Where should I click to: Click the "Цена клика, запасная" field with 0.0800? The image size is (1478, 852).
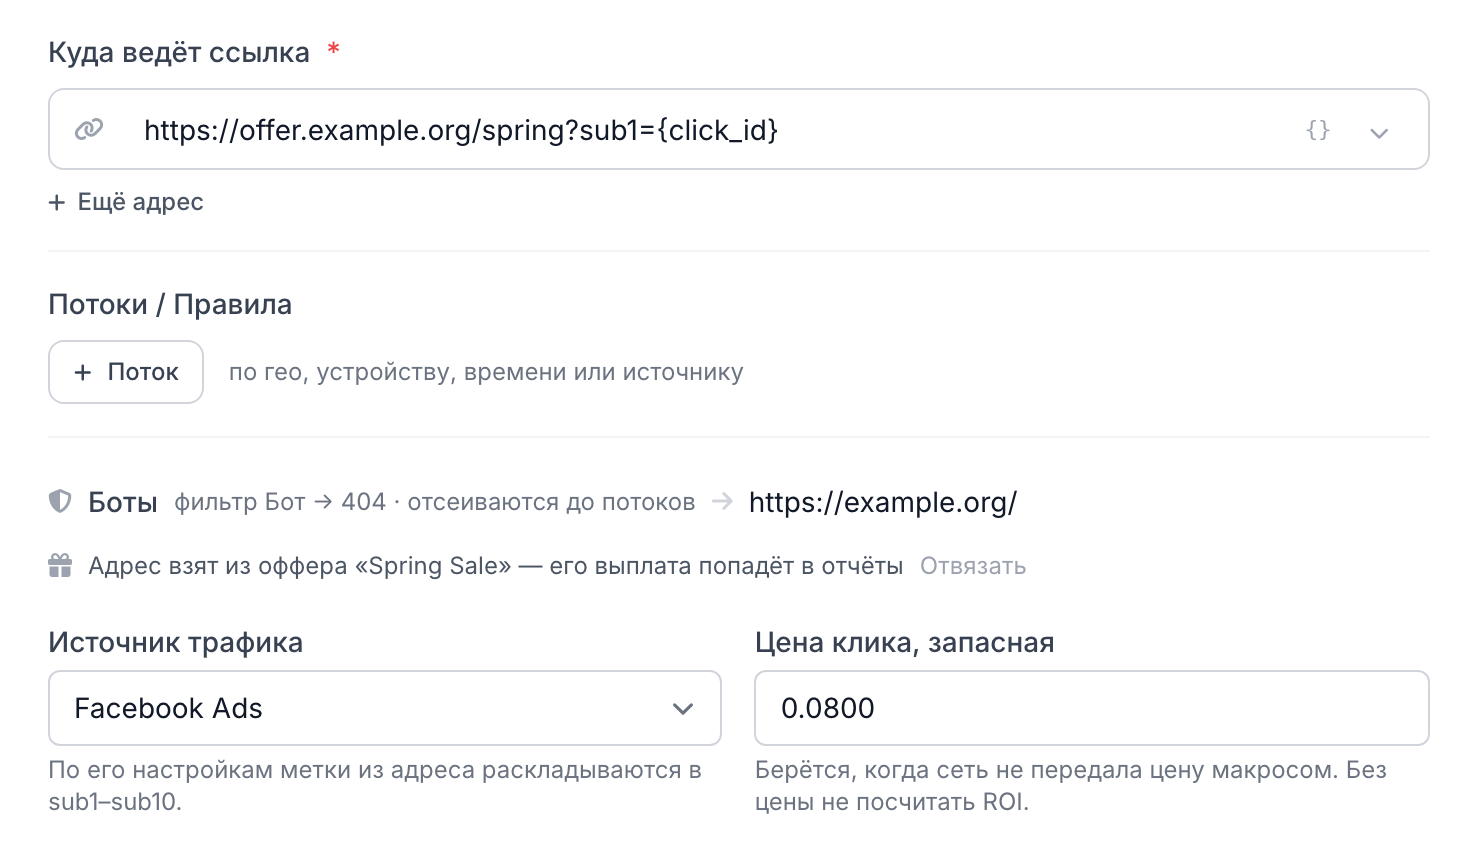coord(1092,708)
